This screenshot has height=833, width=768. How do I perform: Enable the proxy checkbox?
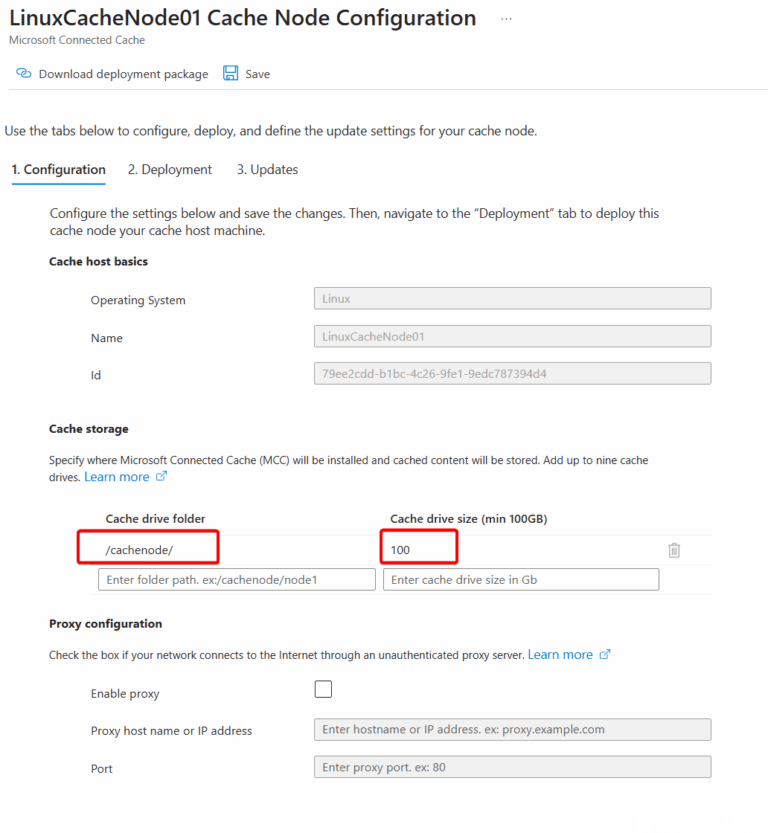323,689
